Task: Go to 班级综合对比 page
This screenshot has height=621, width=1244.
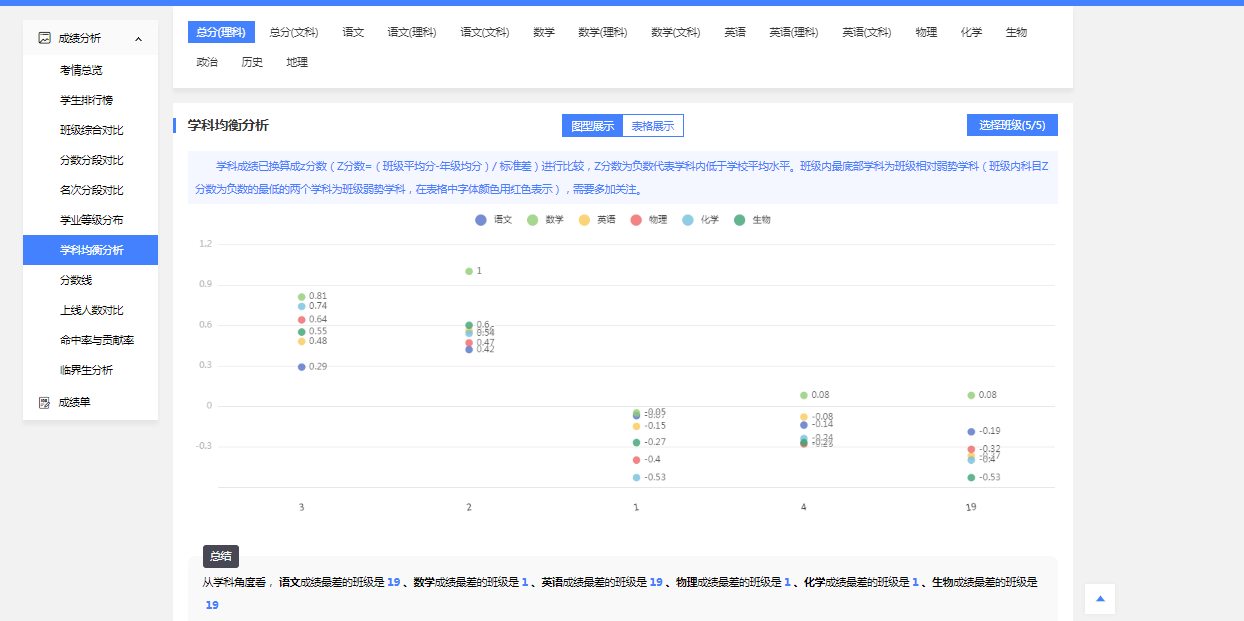Action: click(91, 130)
